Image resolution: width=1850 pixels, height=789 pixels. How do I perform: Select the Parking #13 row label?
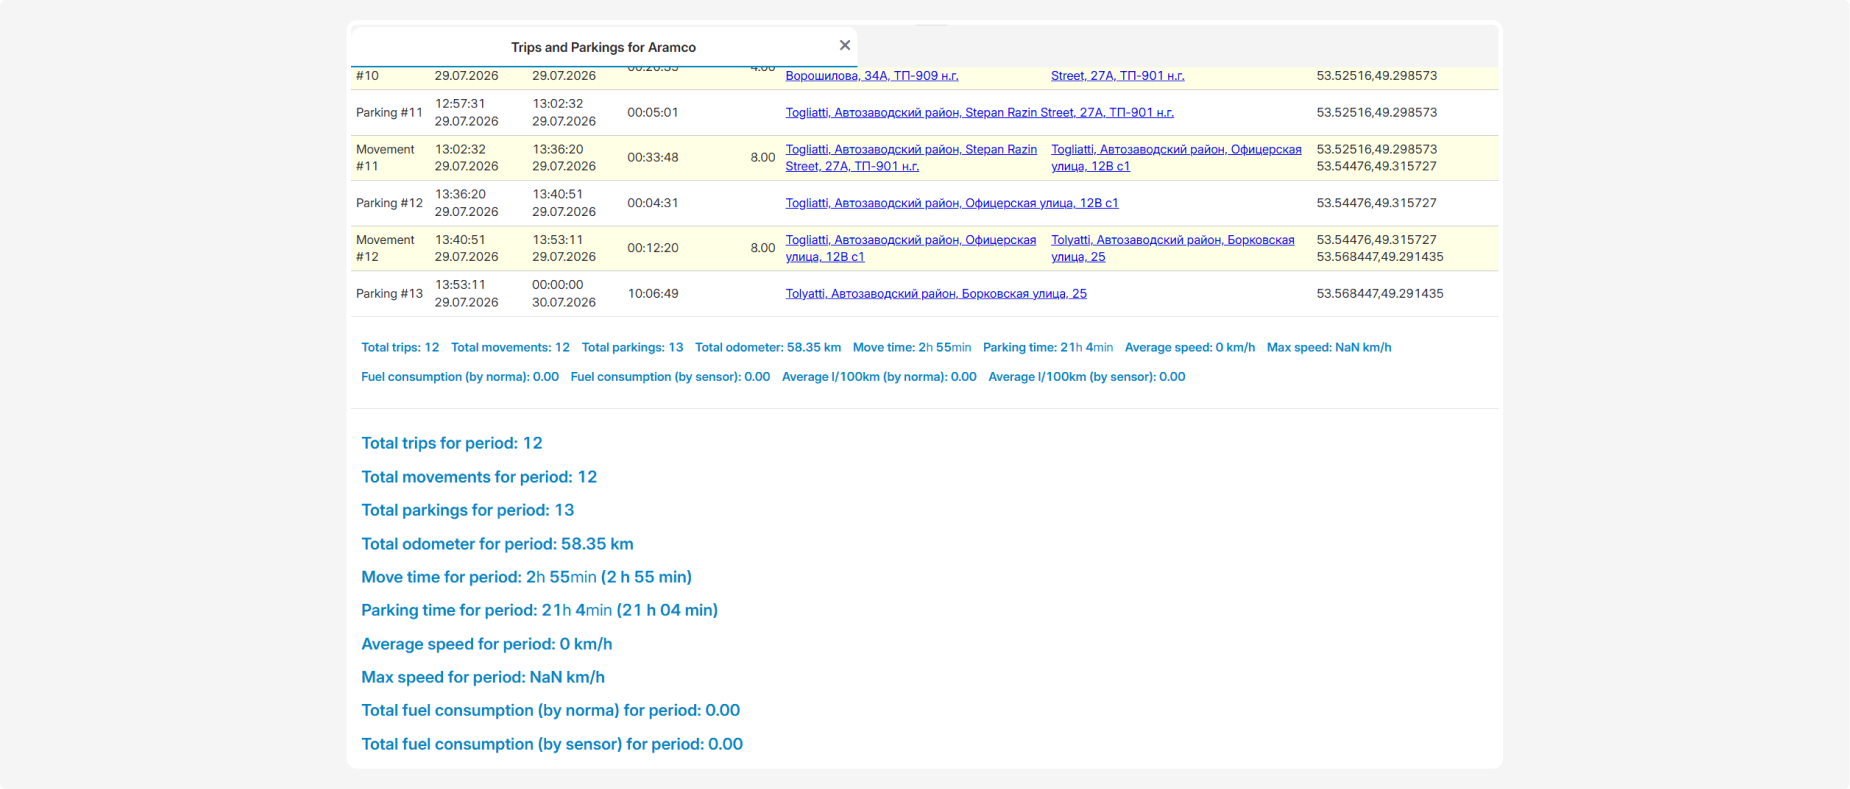tap(389, 293)
